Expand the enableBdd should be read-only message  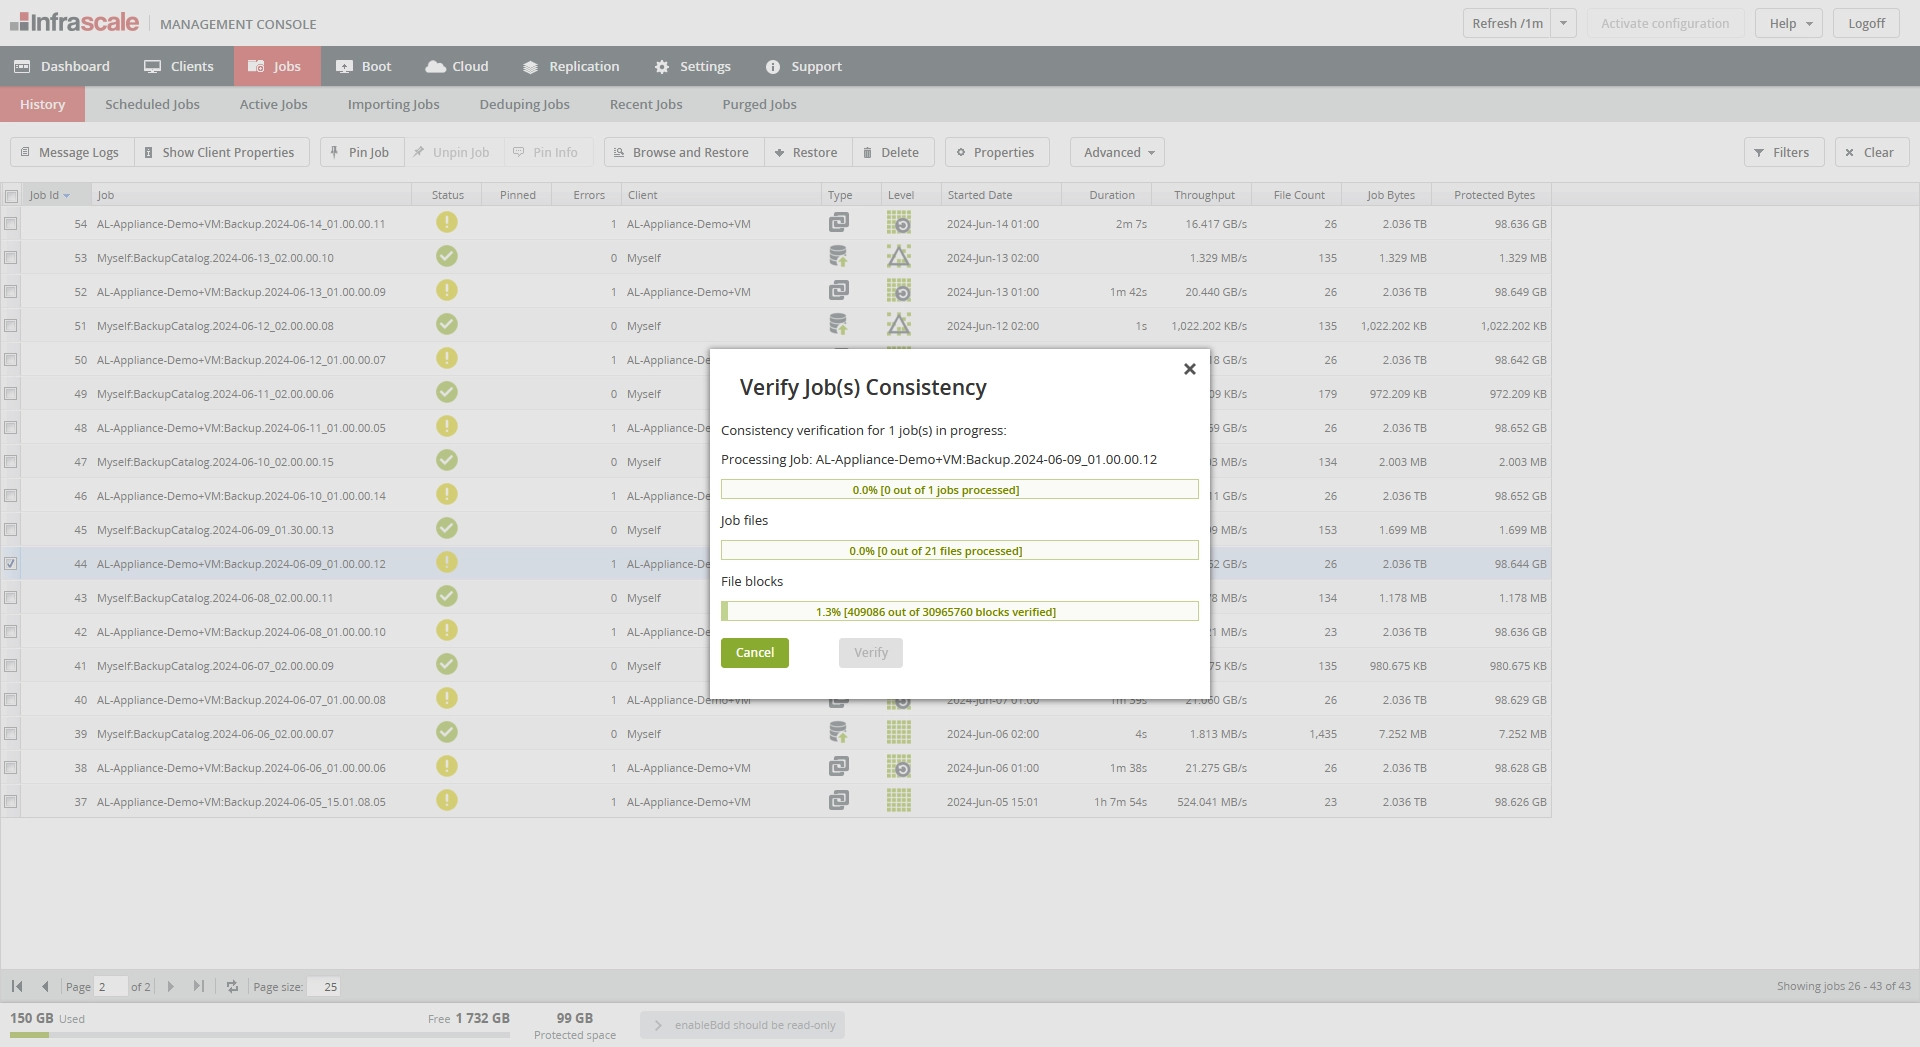click(x=742, y=1025)
